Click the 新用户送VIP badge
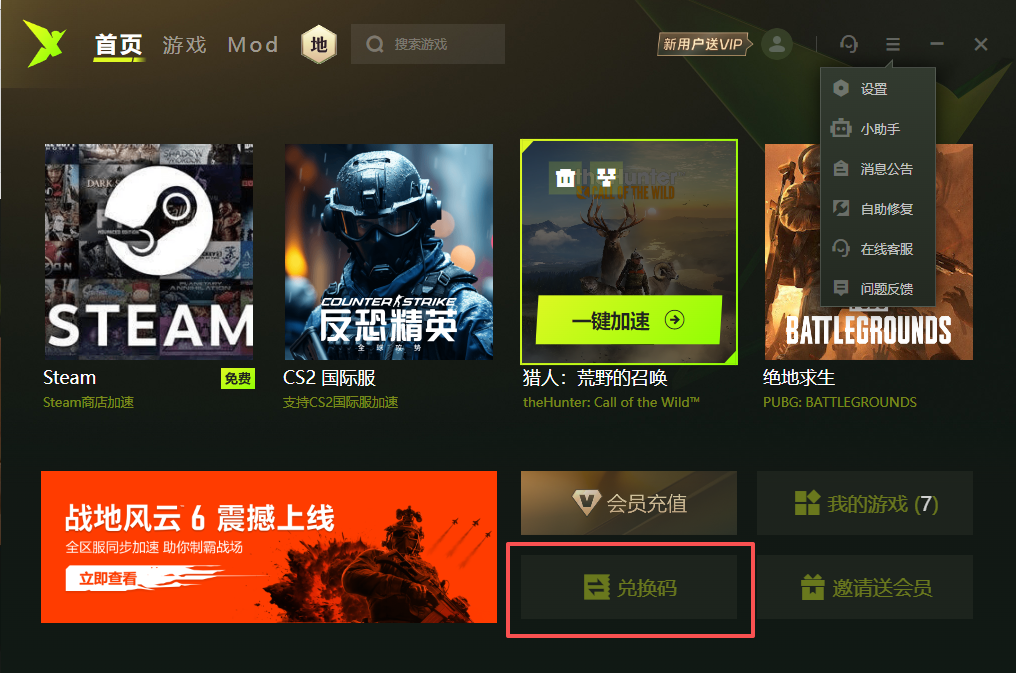 tap(704, 44)
